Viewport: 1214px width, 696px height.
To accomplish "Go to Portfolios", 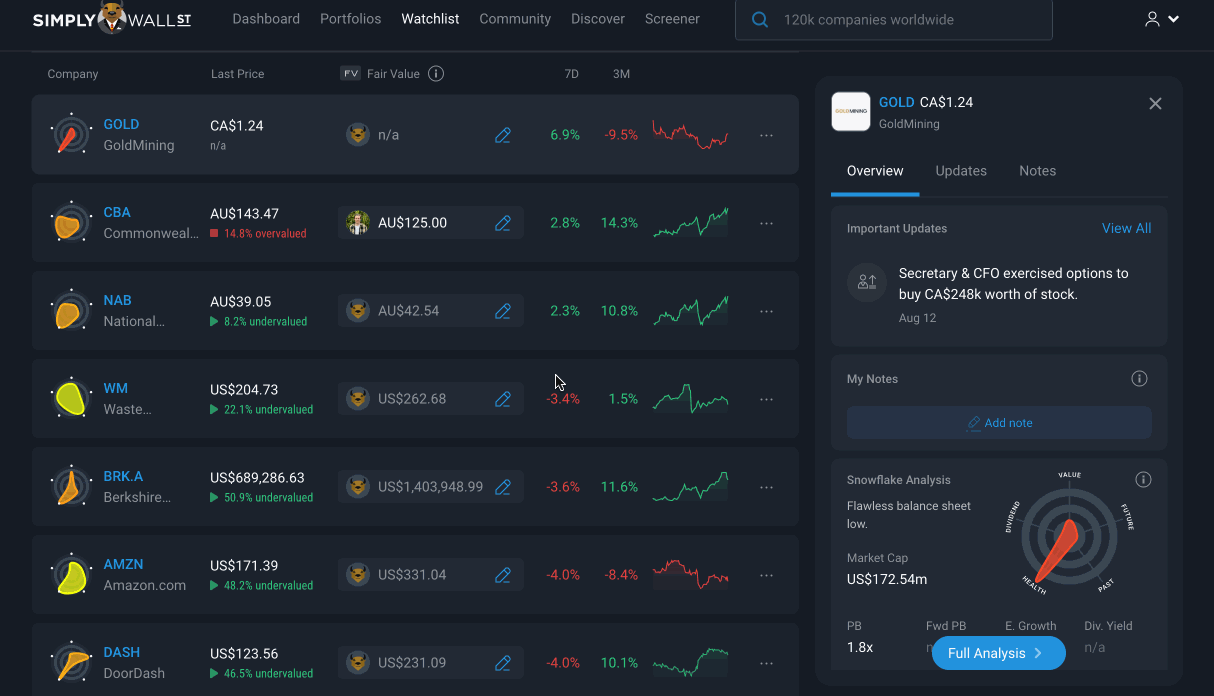I will [x=351, y=19].
